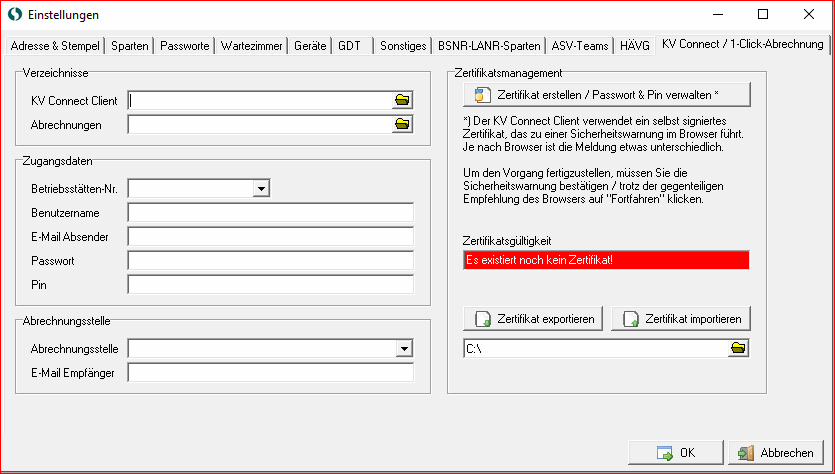Focus the Benutzername input field
This screenshot has height=474, width=835.
pyautogui.click(x=270, y=212)
